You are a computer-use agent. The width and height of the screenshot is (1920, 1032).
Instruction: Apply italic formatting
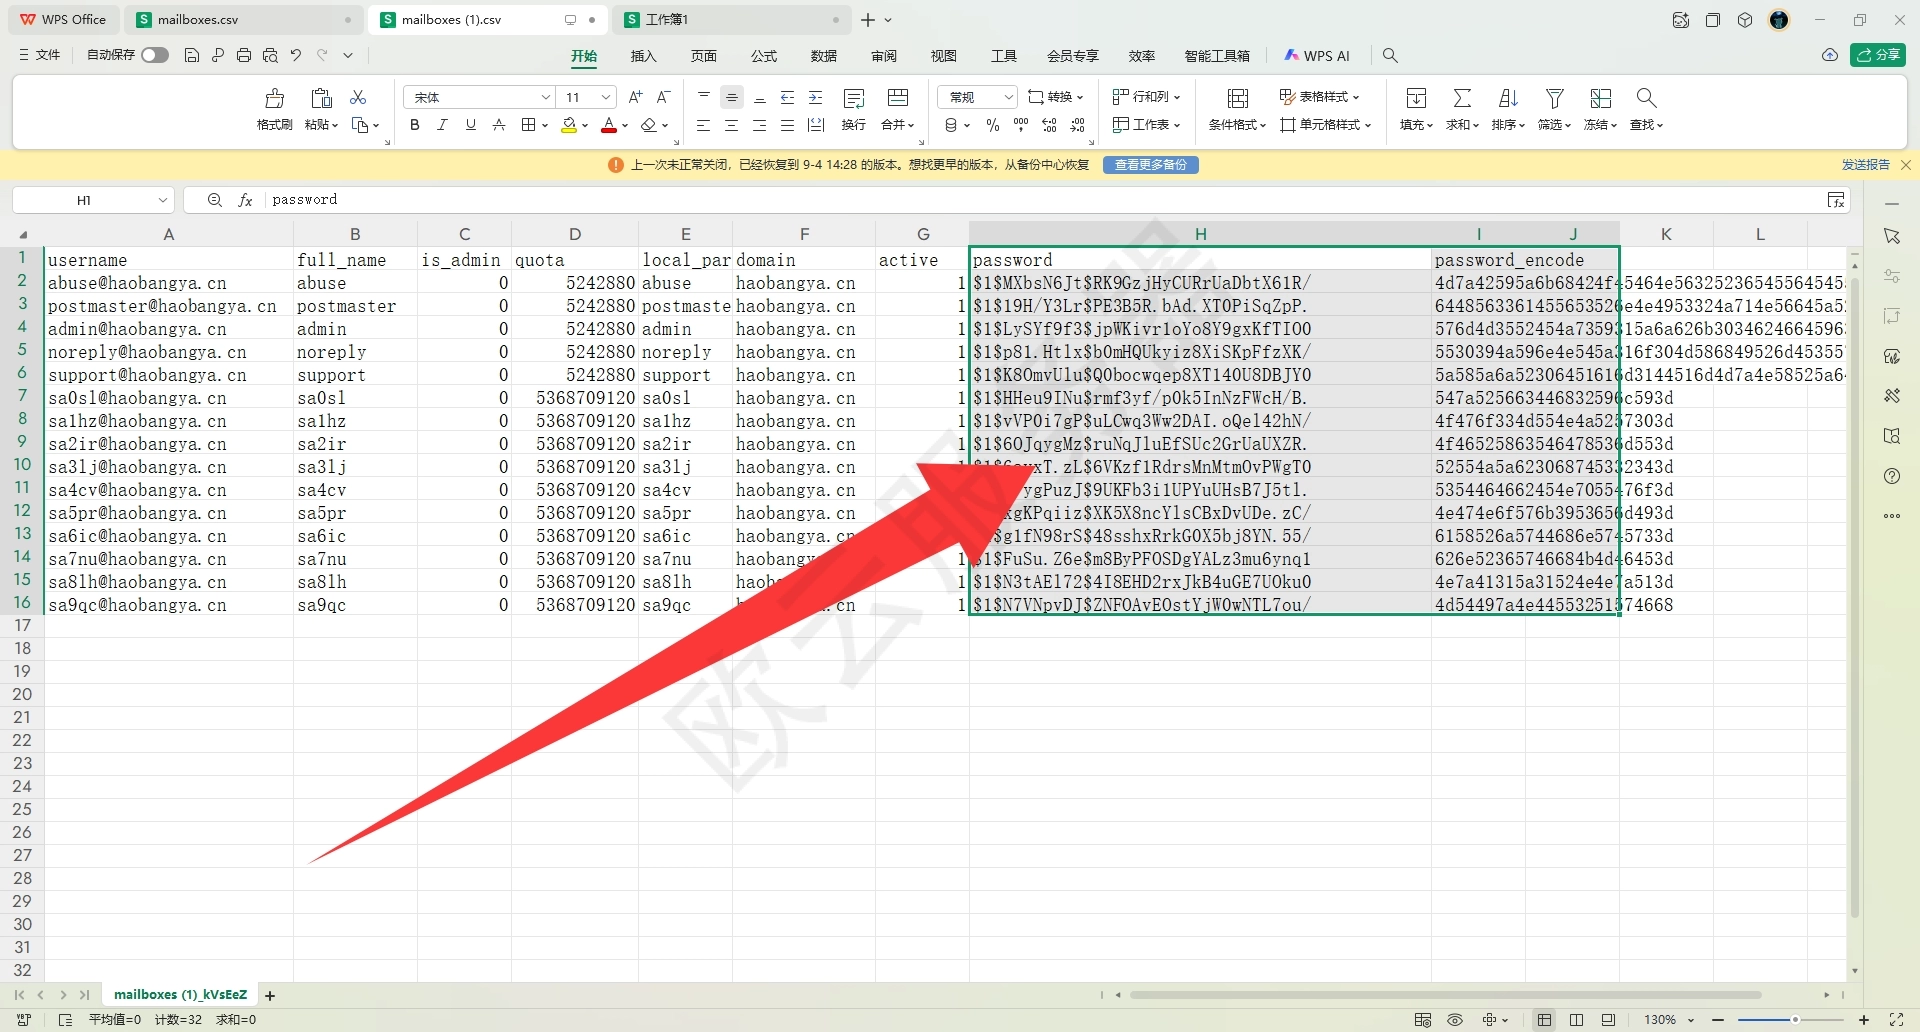pos(442,125)
